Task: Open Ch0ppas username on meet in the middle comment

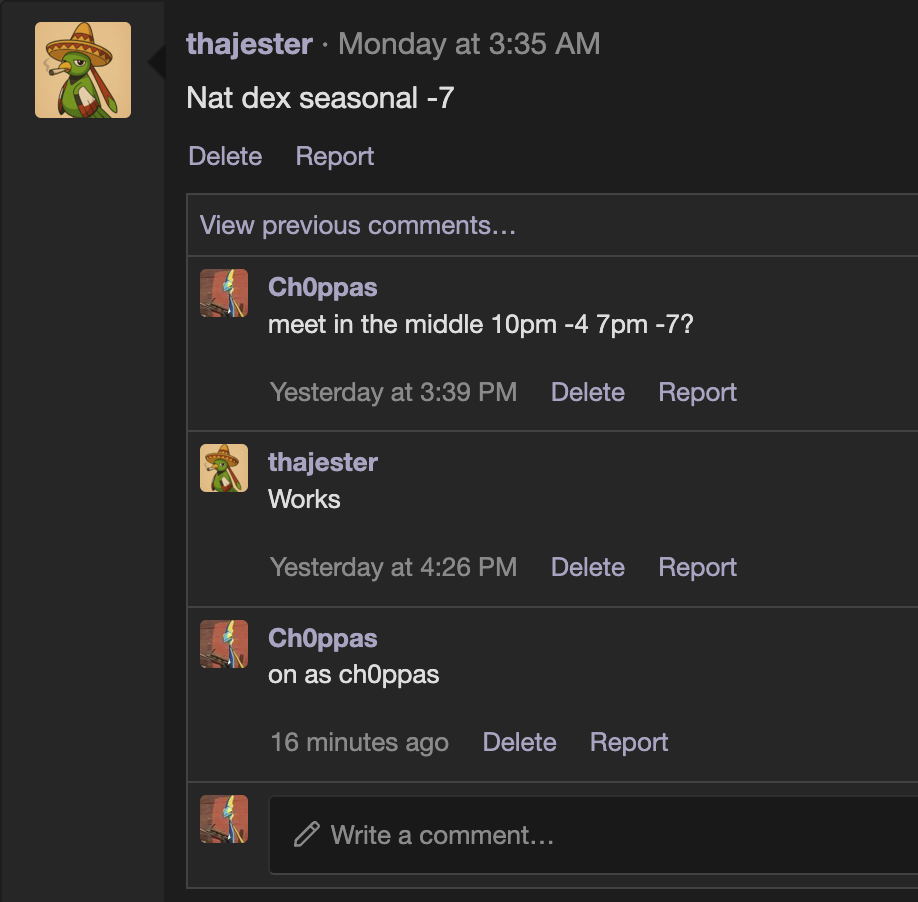Action: click(x=323, y=287)
